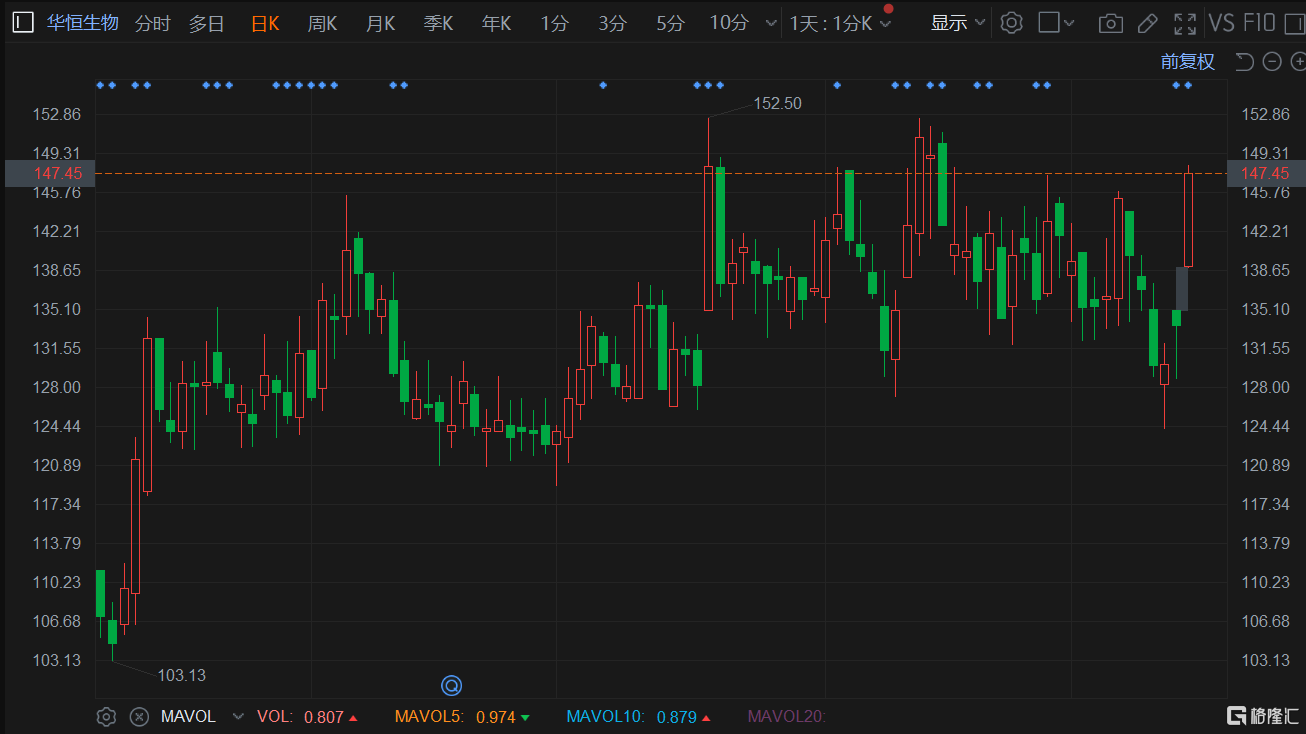Image resolution: width=1306 pixels, height=734 pixels.
Task: Open the chart settings gear in top toolbar
Action: pos(1011,23)
